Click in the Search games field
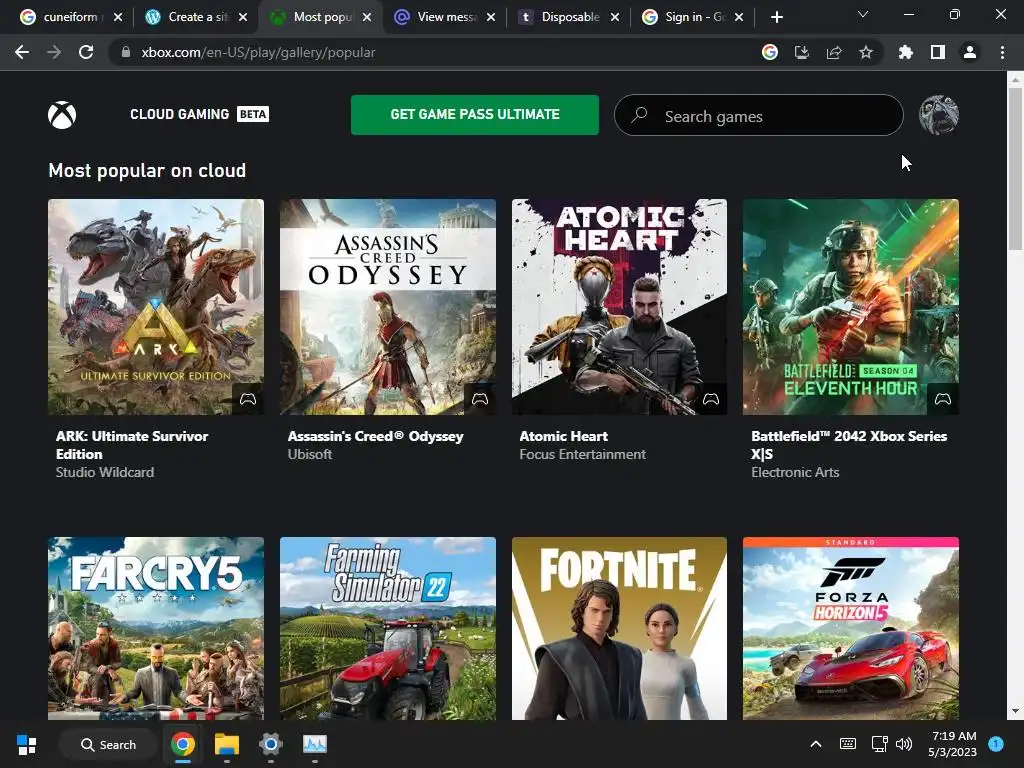 759,116
